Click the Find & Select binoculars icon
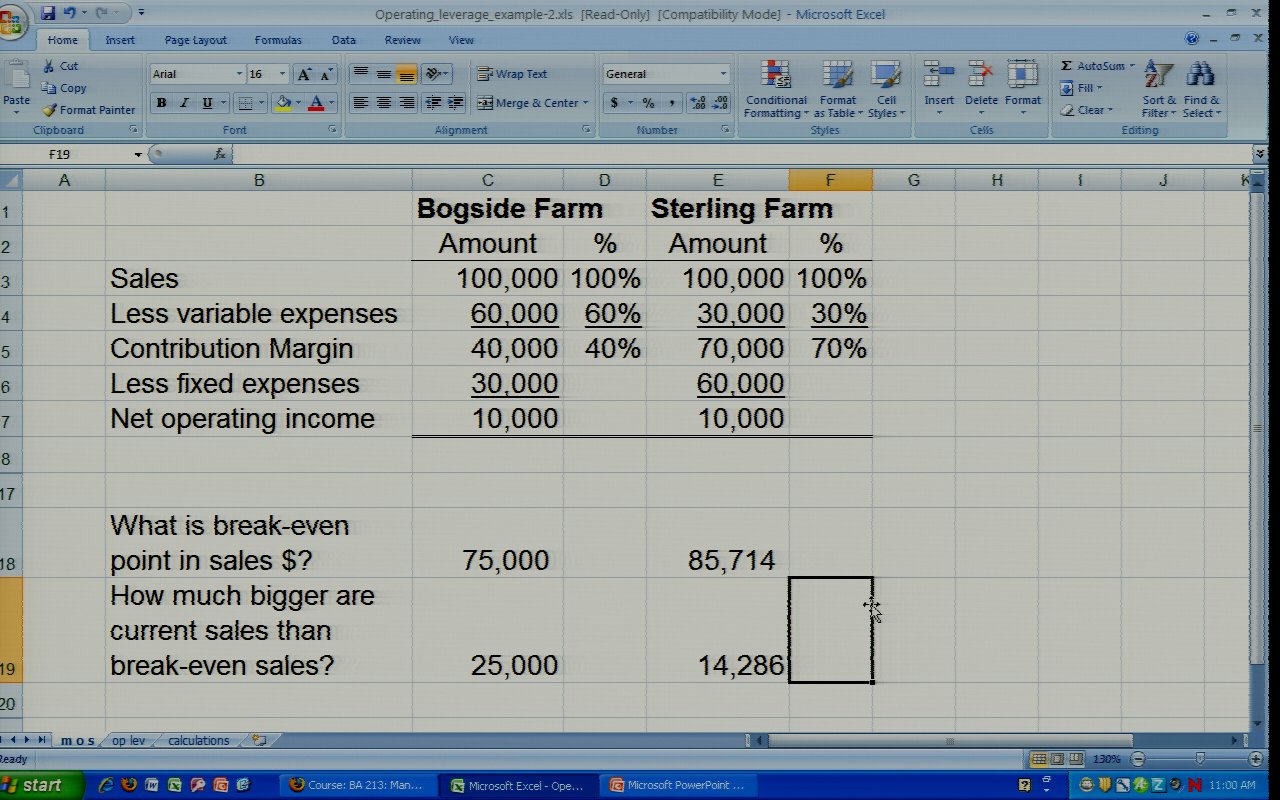 pos(1200,76)
